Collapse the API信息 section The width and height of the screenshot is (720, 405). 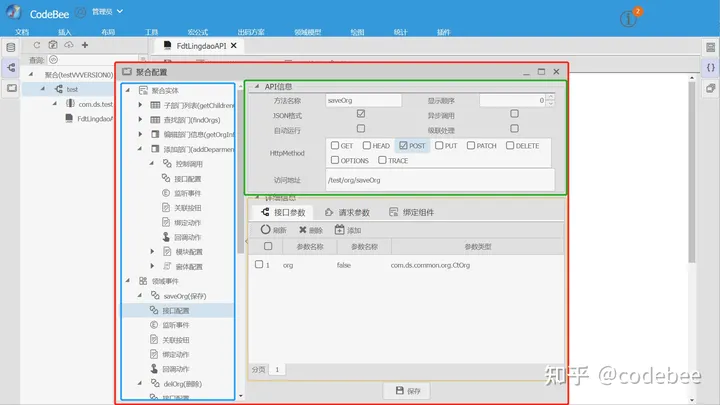click(257, 86)
